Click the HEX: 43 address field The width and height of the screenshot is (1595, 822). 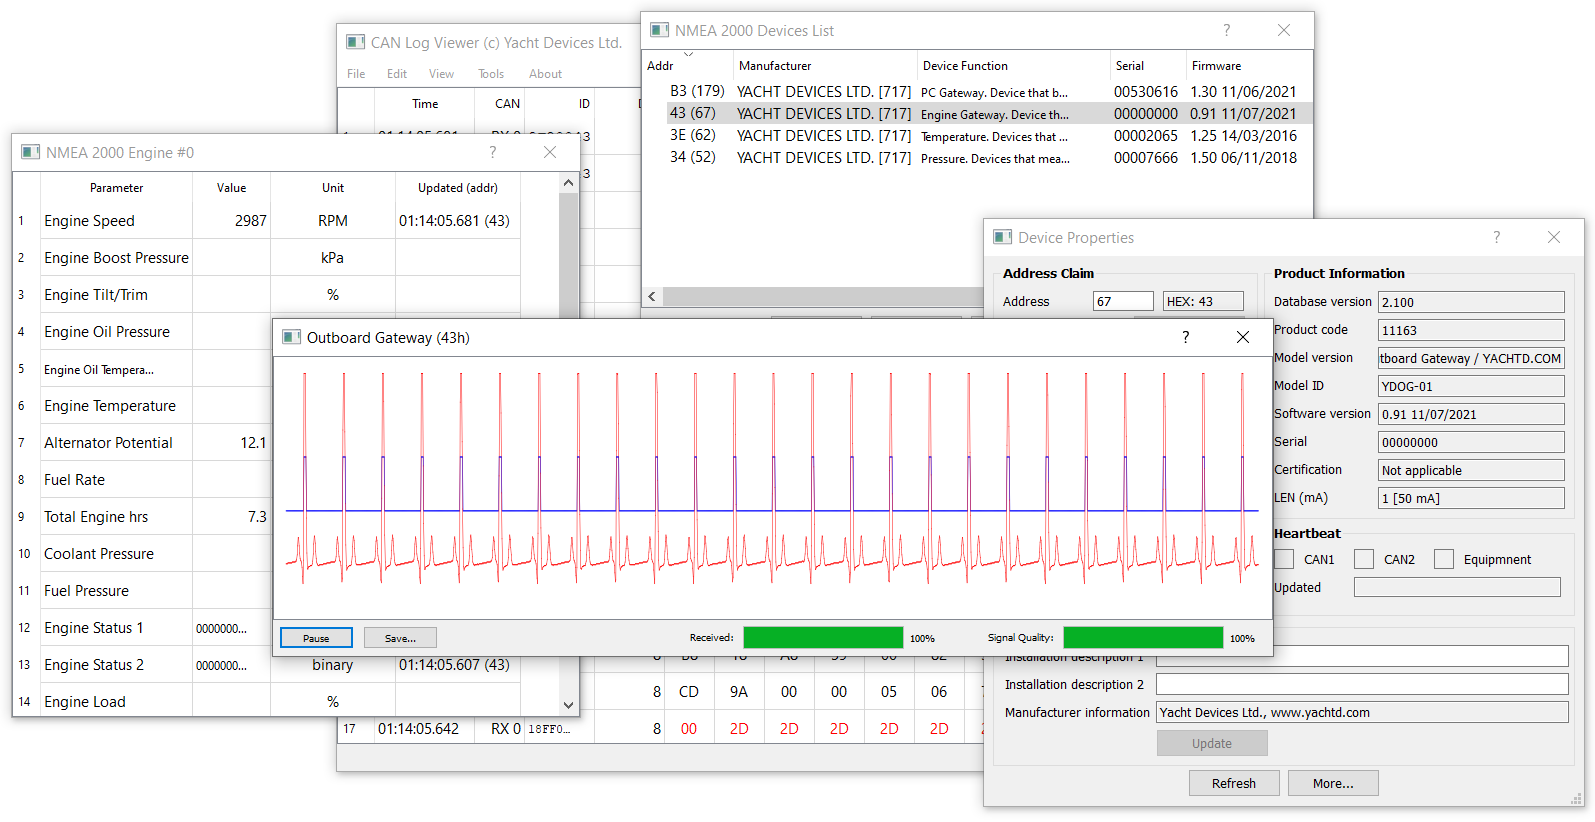coord(1203,301)
